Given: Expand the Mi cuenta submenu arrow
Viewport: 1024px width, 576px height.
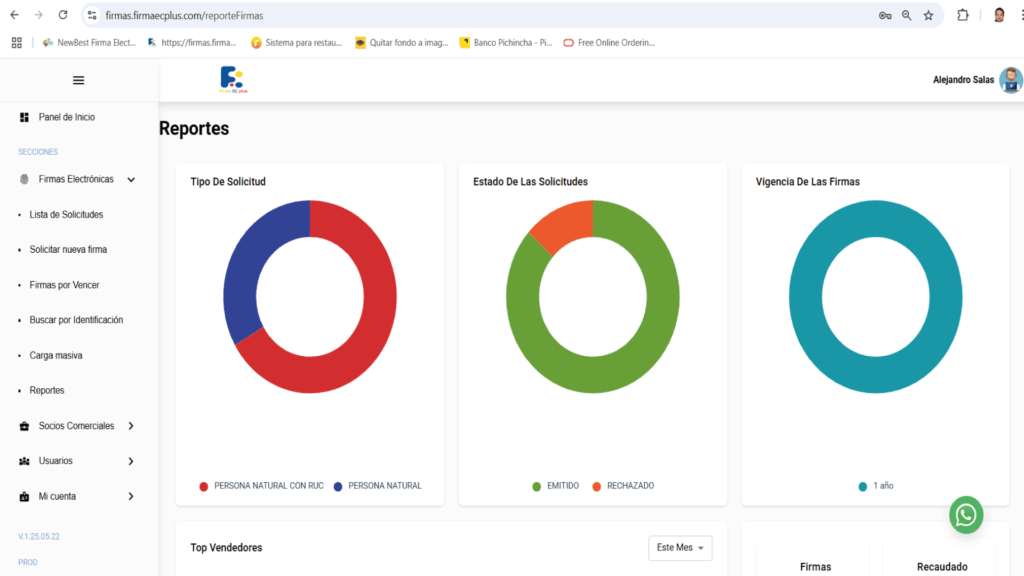Looking at the screenshot, I should click(x=131, y=496).
